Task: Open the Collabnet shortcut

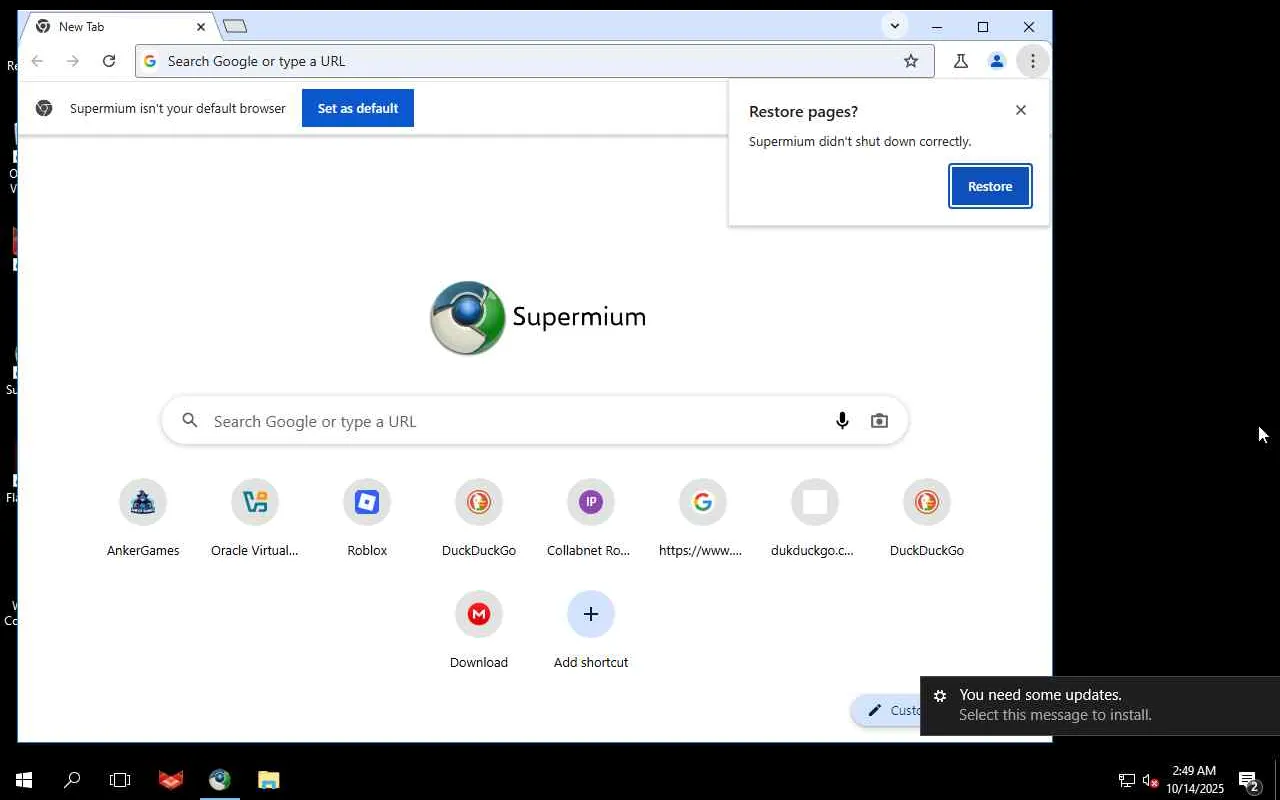Action: click(x=591, y=518)
